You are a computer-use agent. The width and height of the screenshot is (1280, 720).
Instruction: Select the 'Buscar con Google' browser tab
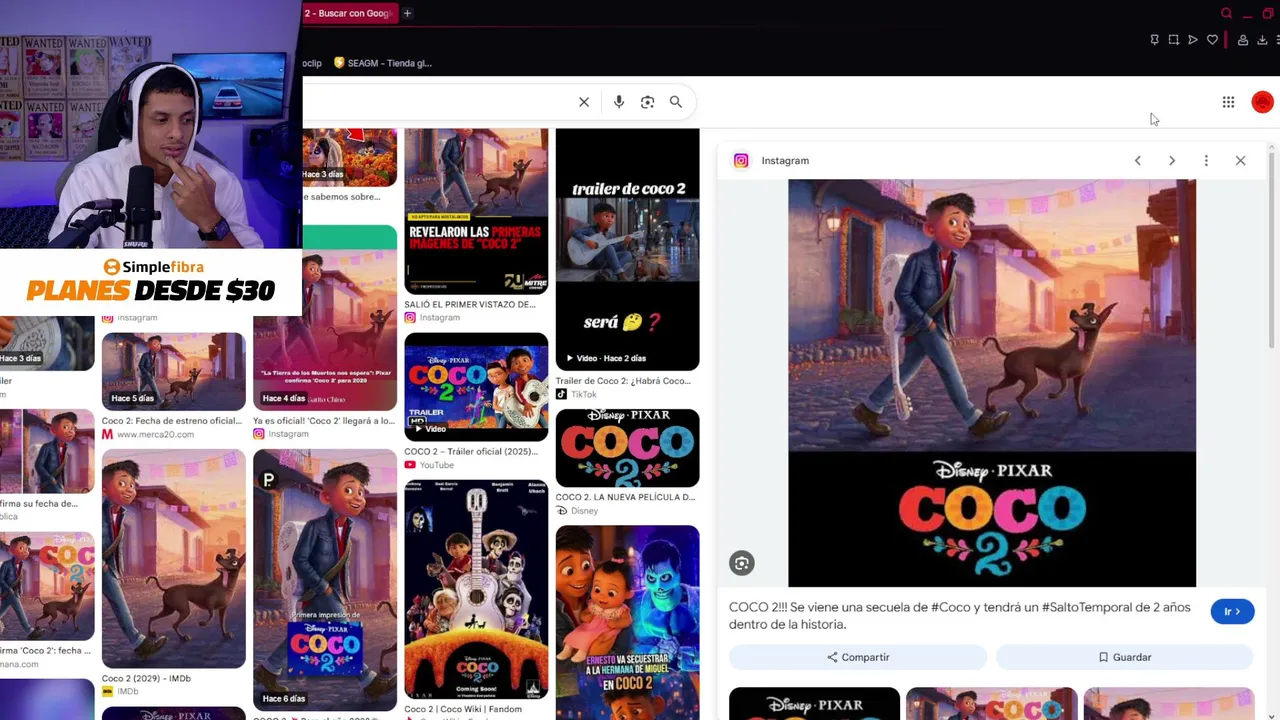tap(349, 13)
